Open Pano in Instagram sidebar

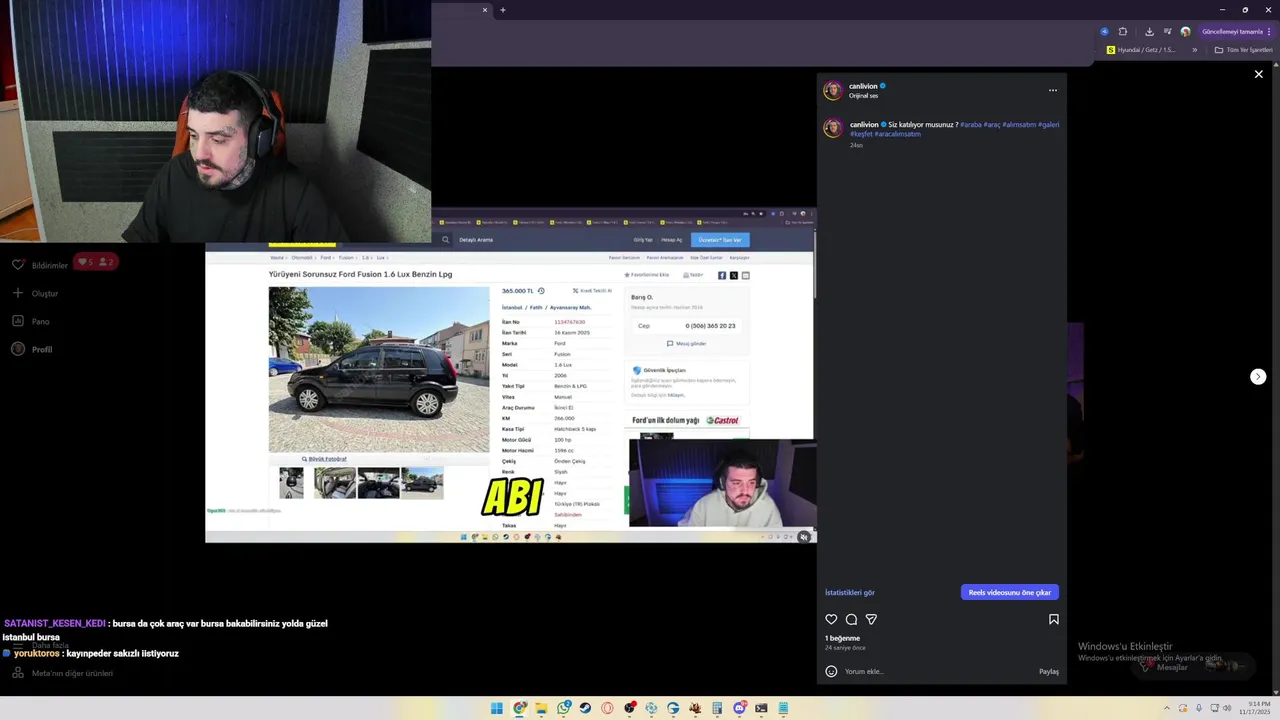click(x=30, y=321)
